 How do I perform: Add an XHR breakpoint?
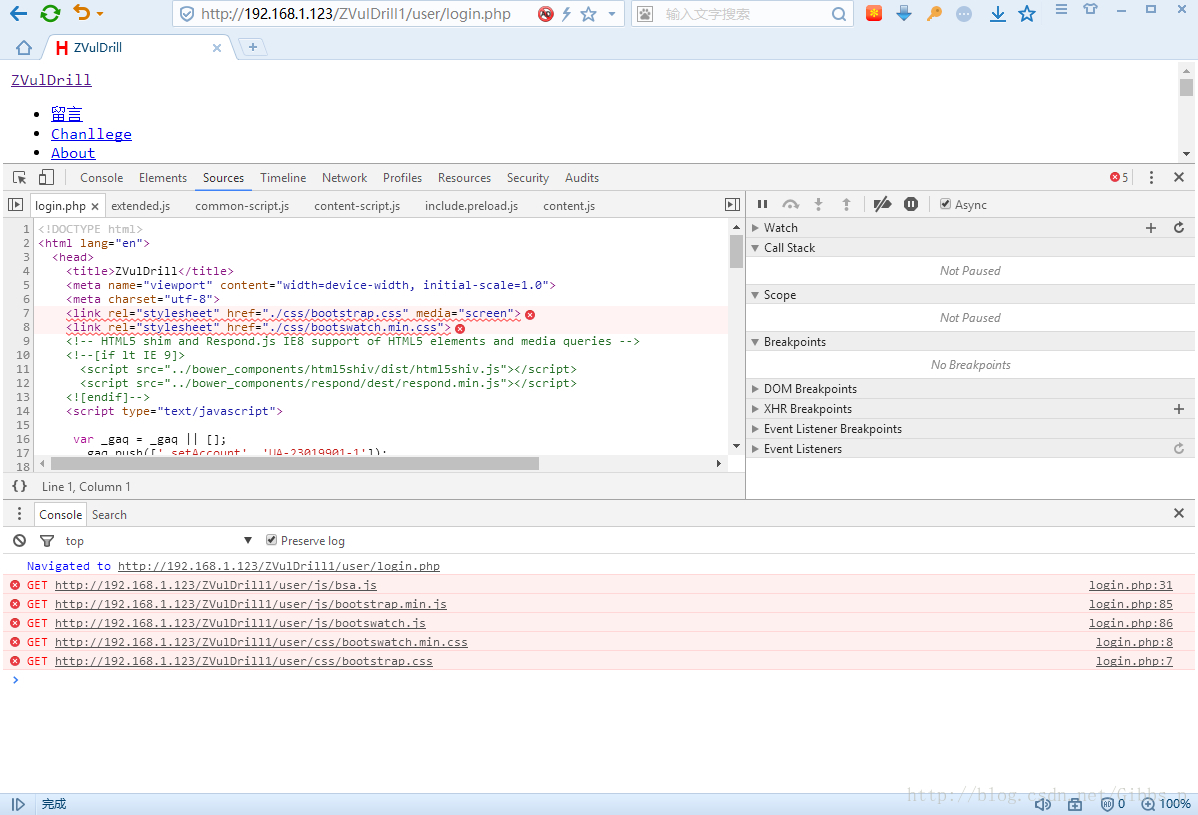[x=1179, y=409]
